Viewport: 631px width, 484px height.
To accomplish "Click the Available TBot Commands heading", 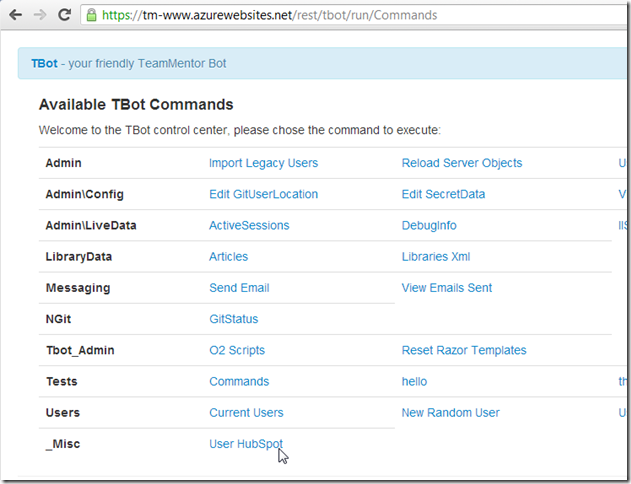I will [x=136, y=105].
